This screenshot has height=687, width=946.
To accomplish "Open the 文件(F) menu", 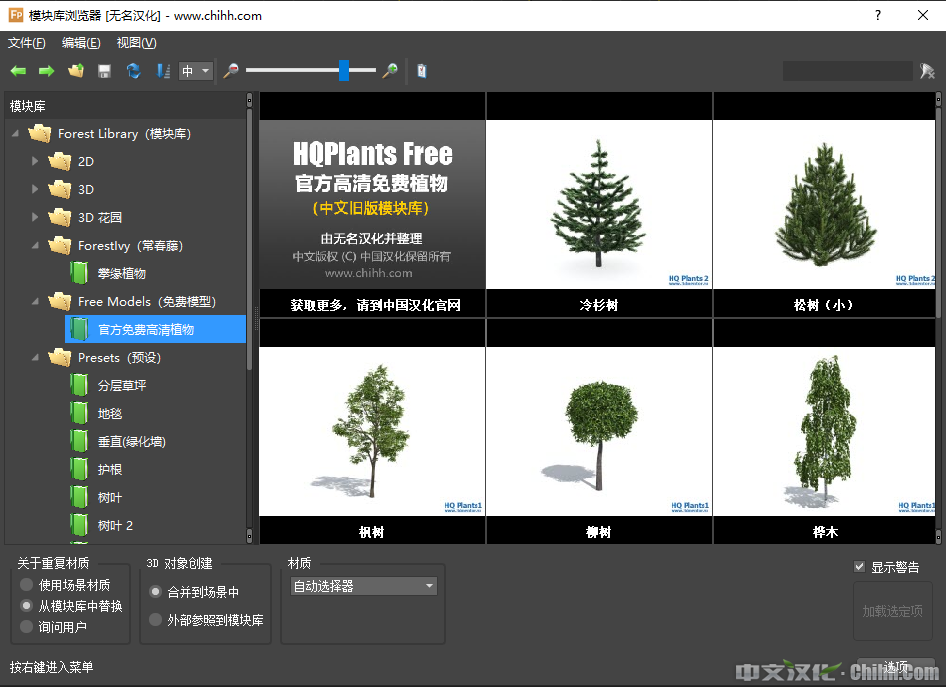I will [x=27, y=43].
